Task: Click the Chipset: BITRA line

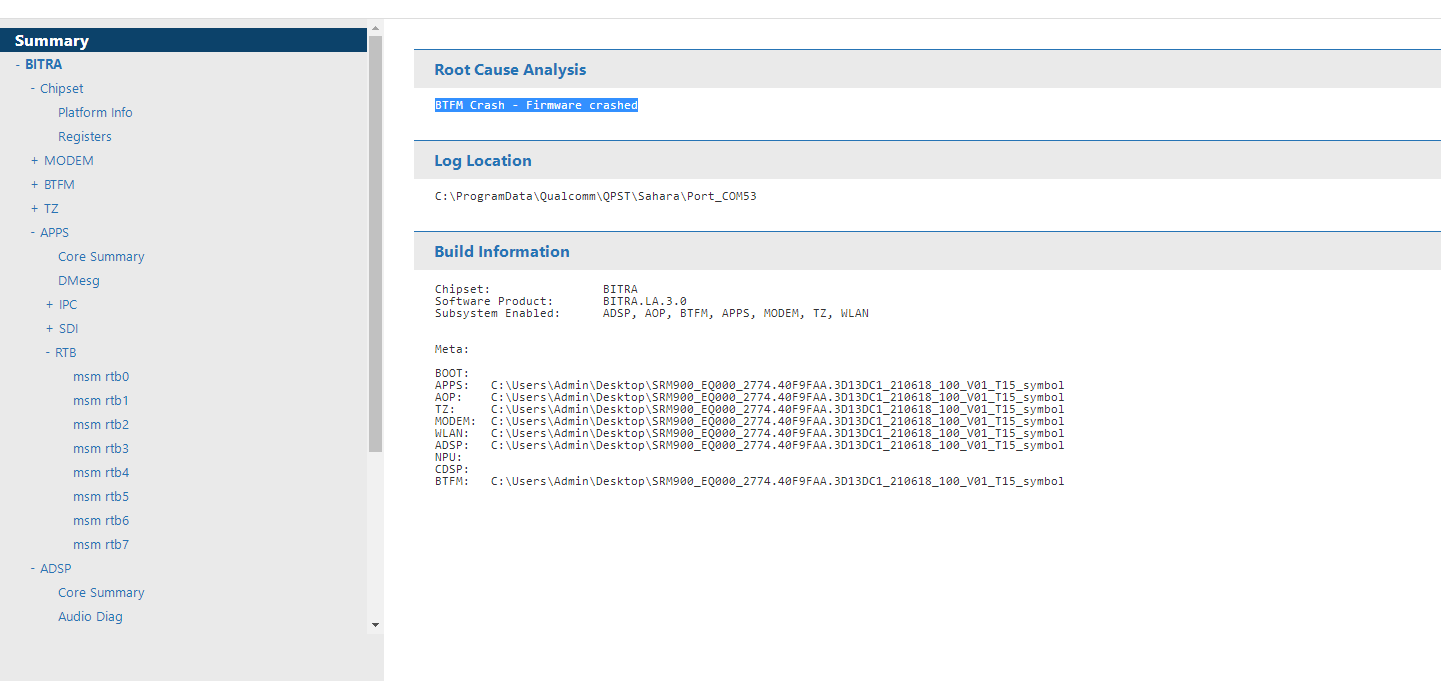Action: (536, 289)
